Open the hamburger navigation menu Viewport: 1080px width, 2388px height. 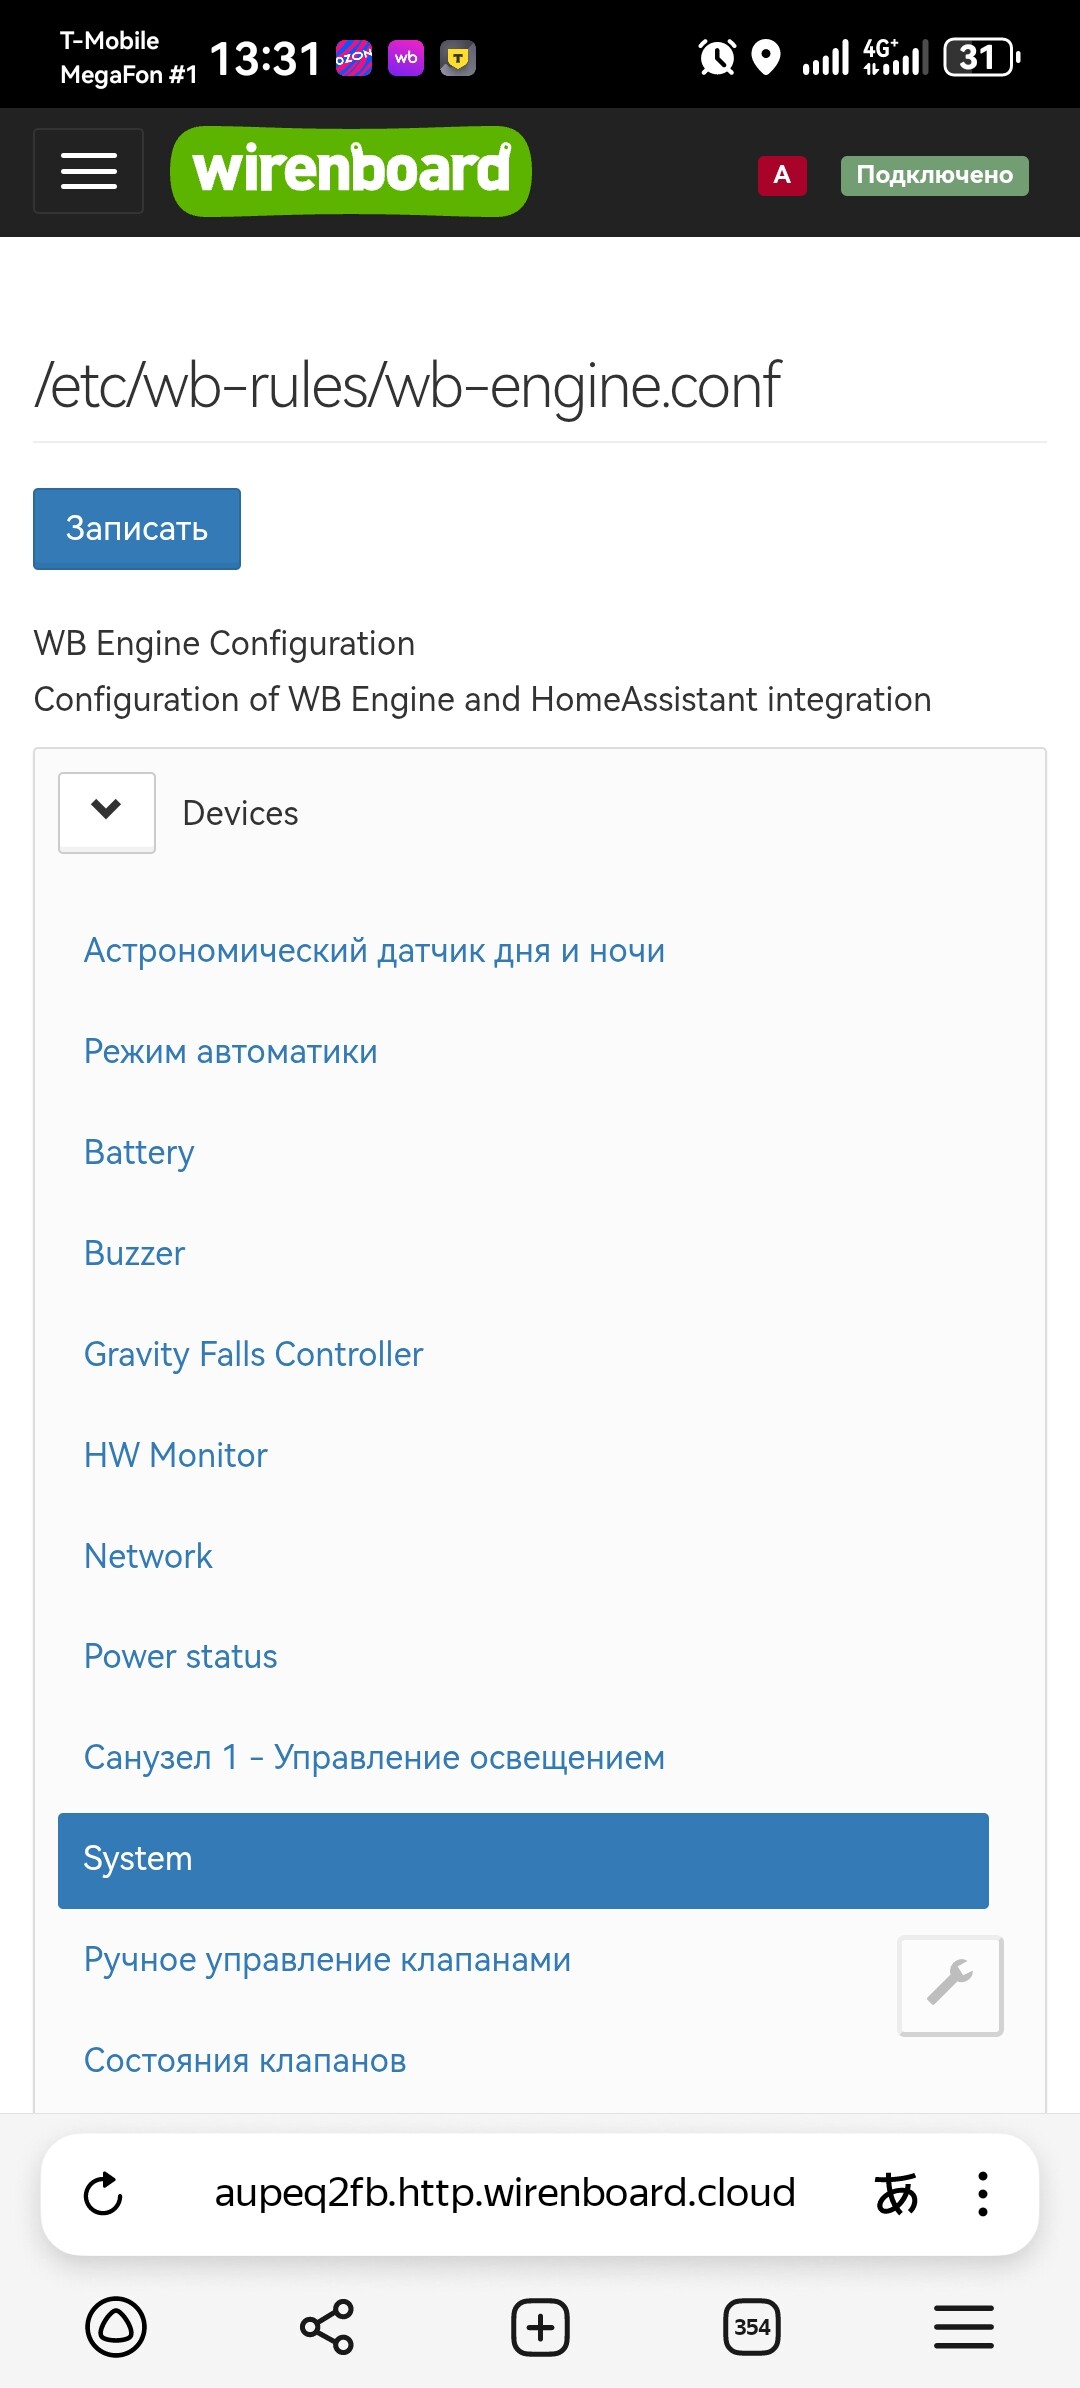click(88, 171)
